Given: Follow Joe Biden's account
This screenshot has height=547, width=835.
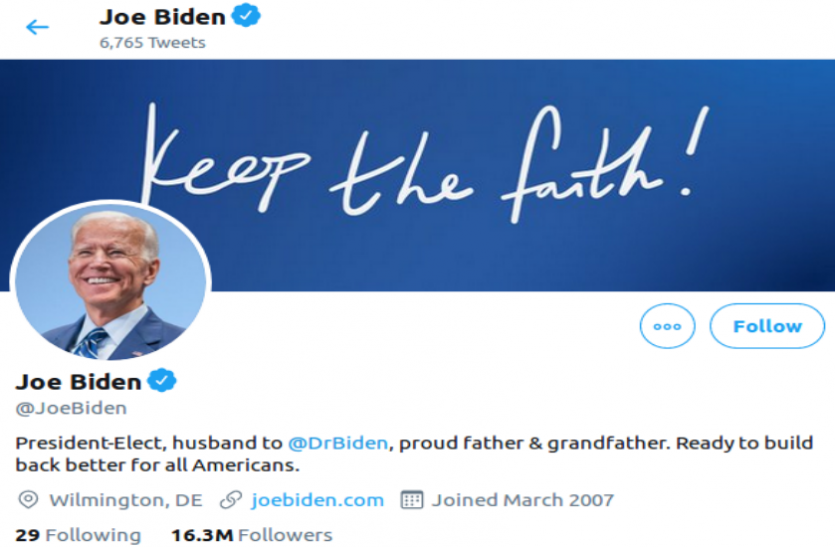Looking at the screenshot, I should (767, 326).
